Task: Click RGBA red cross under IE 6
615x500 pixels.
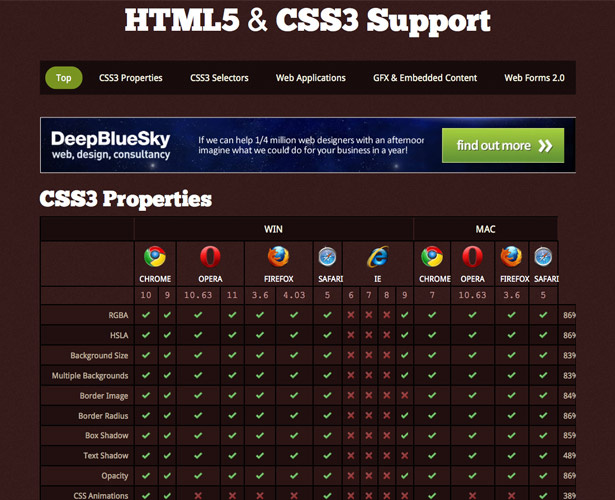Action: [x=351, y=315]
